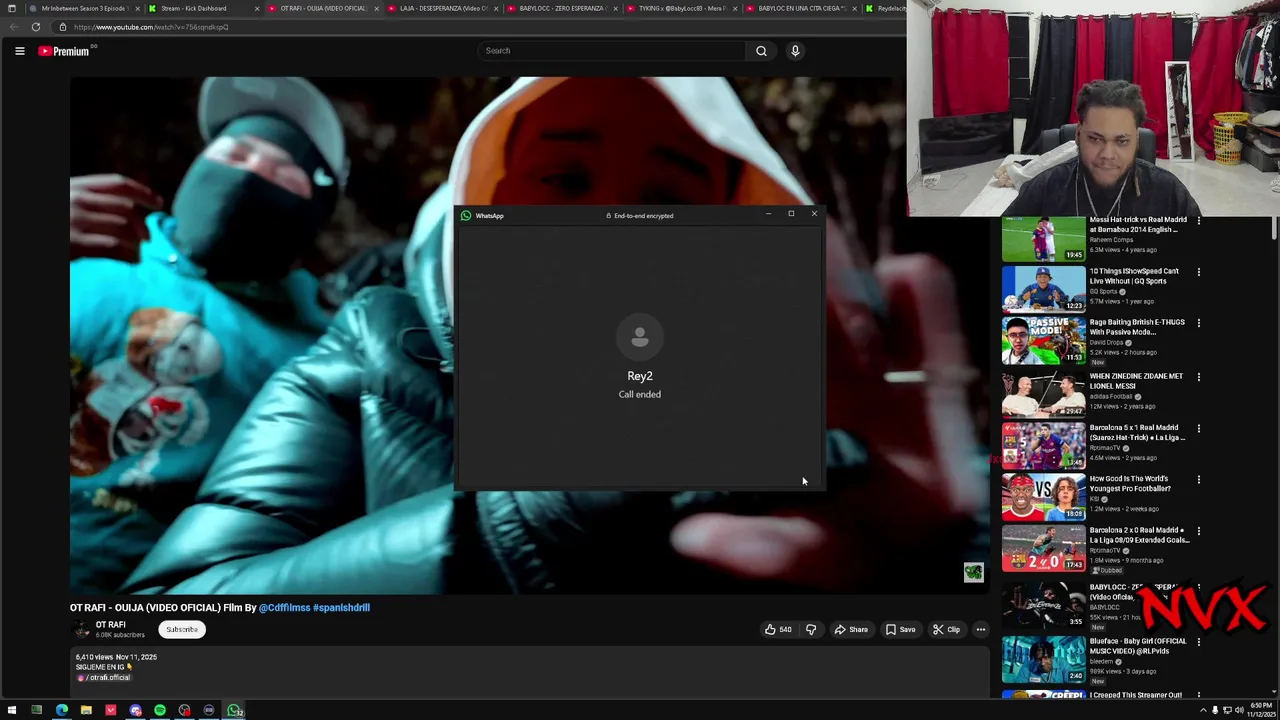Open File Explorer from the taskbar
The width and height of the screenshot is (1280, 720).
tap(86, 711)
